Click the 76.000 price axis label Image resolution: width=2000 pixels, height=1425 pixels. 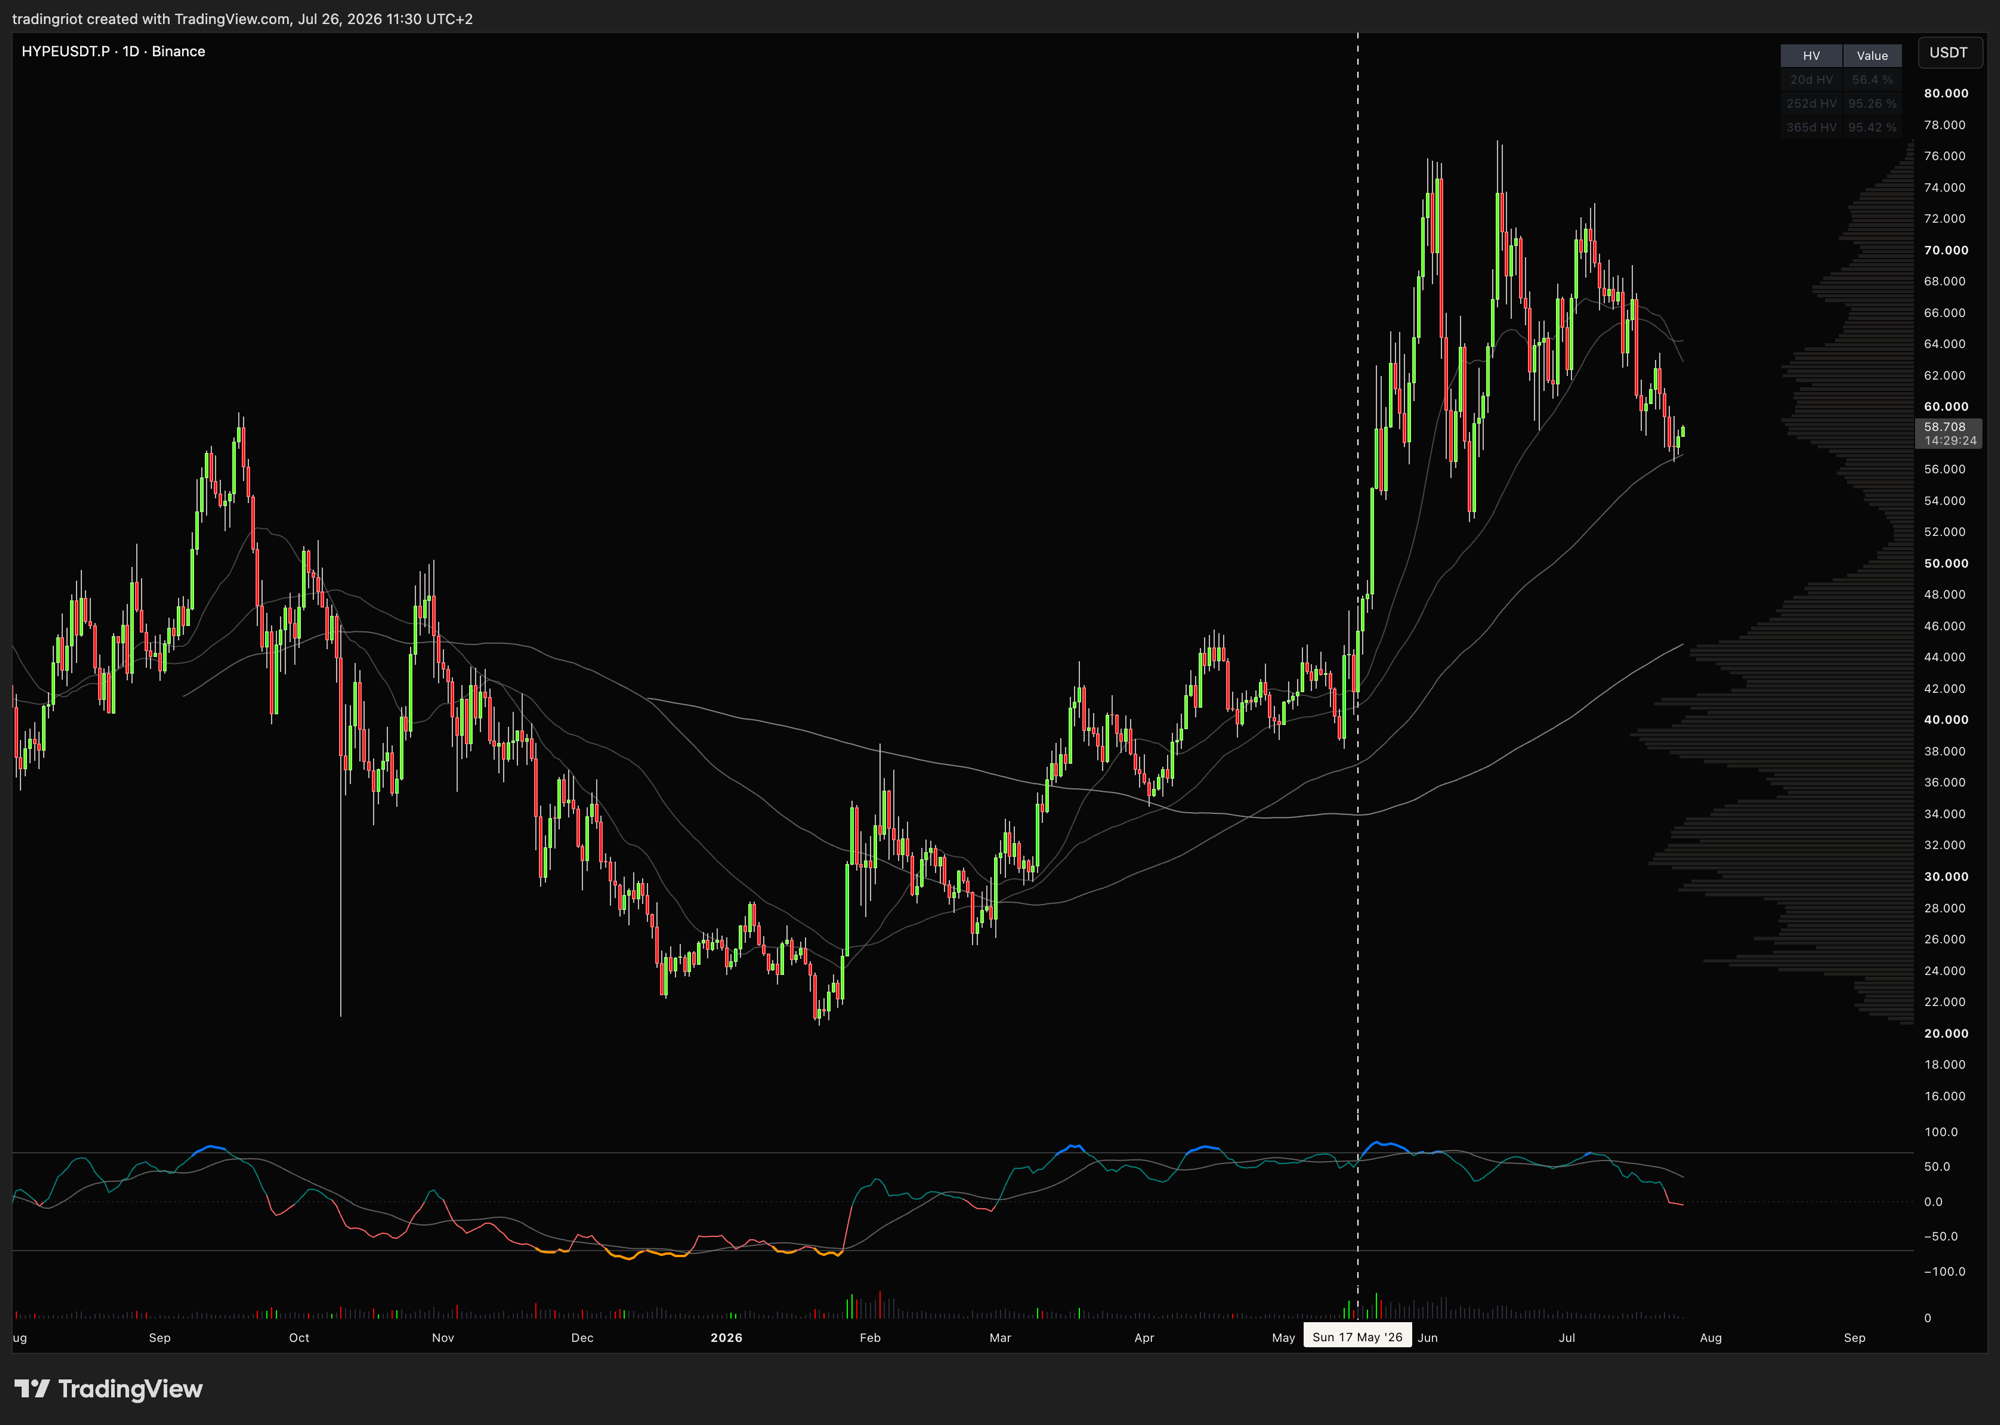coord(1945,156)
